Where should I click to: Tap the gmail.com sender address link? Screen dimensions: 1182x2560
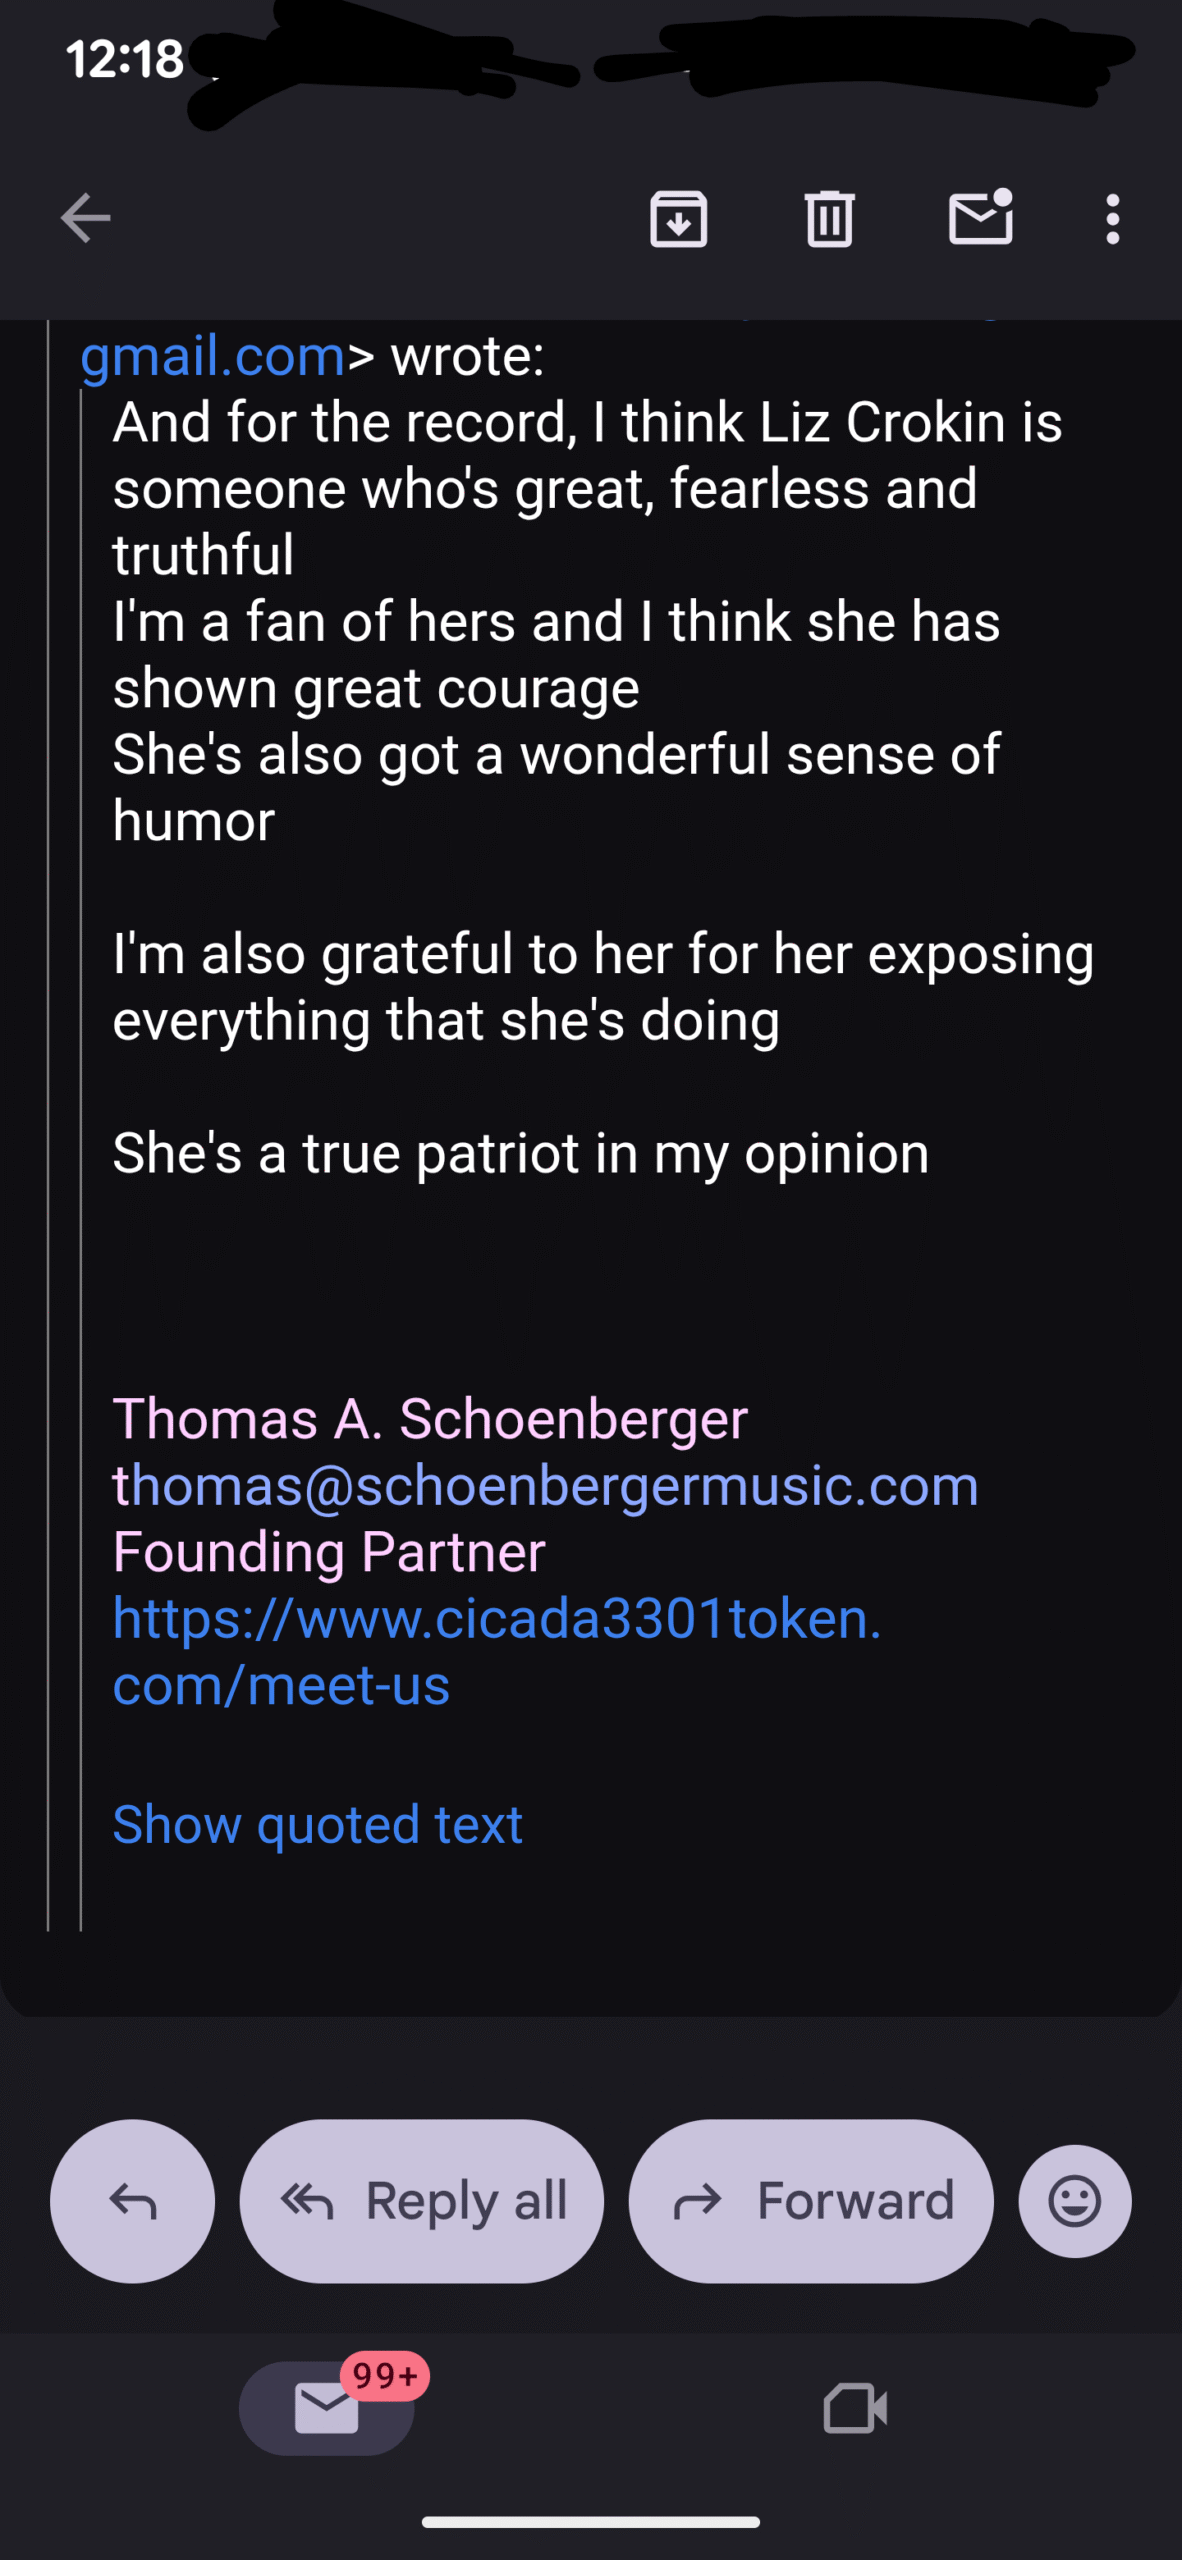[x=212, y=356]
